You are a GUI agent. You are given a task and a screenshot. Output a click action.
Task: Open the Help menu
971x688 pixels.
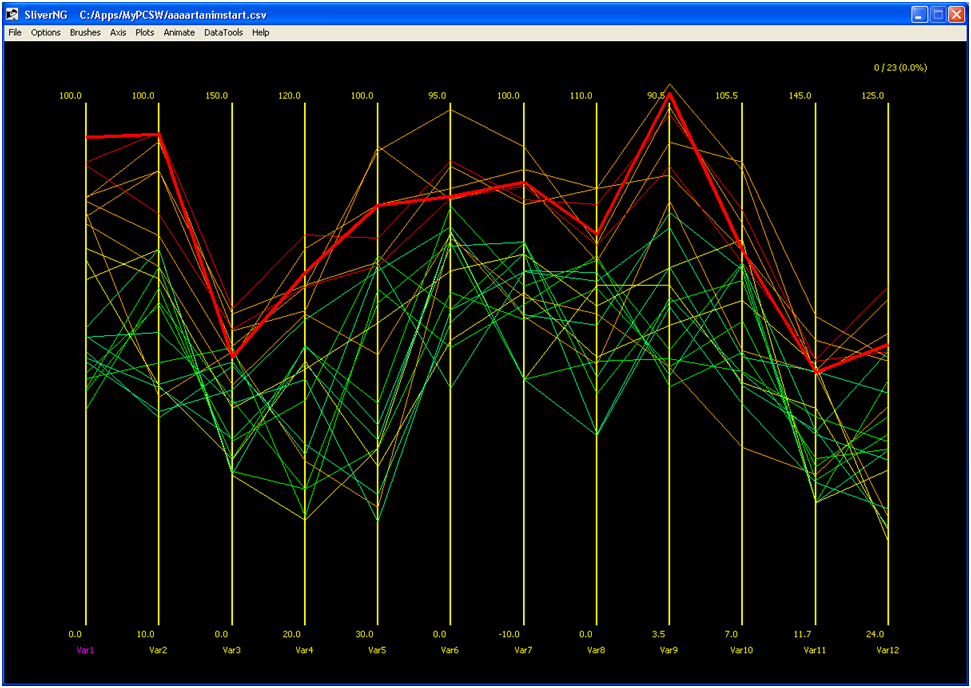tap(261, 33)
